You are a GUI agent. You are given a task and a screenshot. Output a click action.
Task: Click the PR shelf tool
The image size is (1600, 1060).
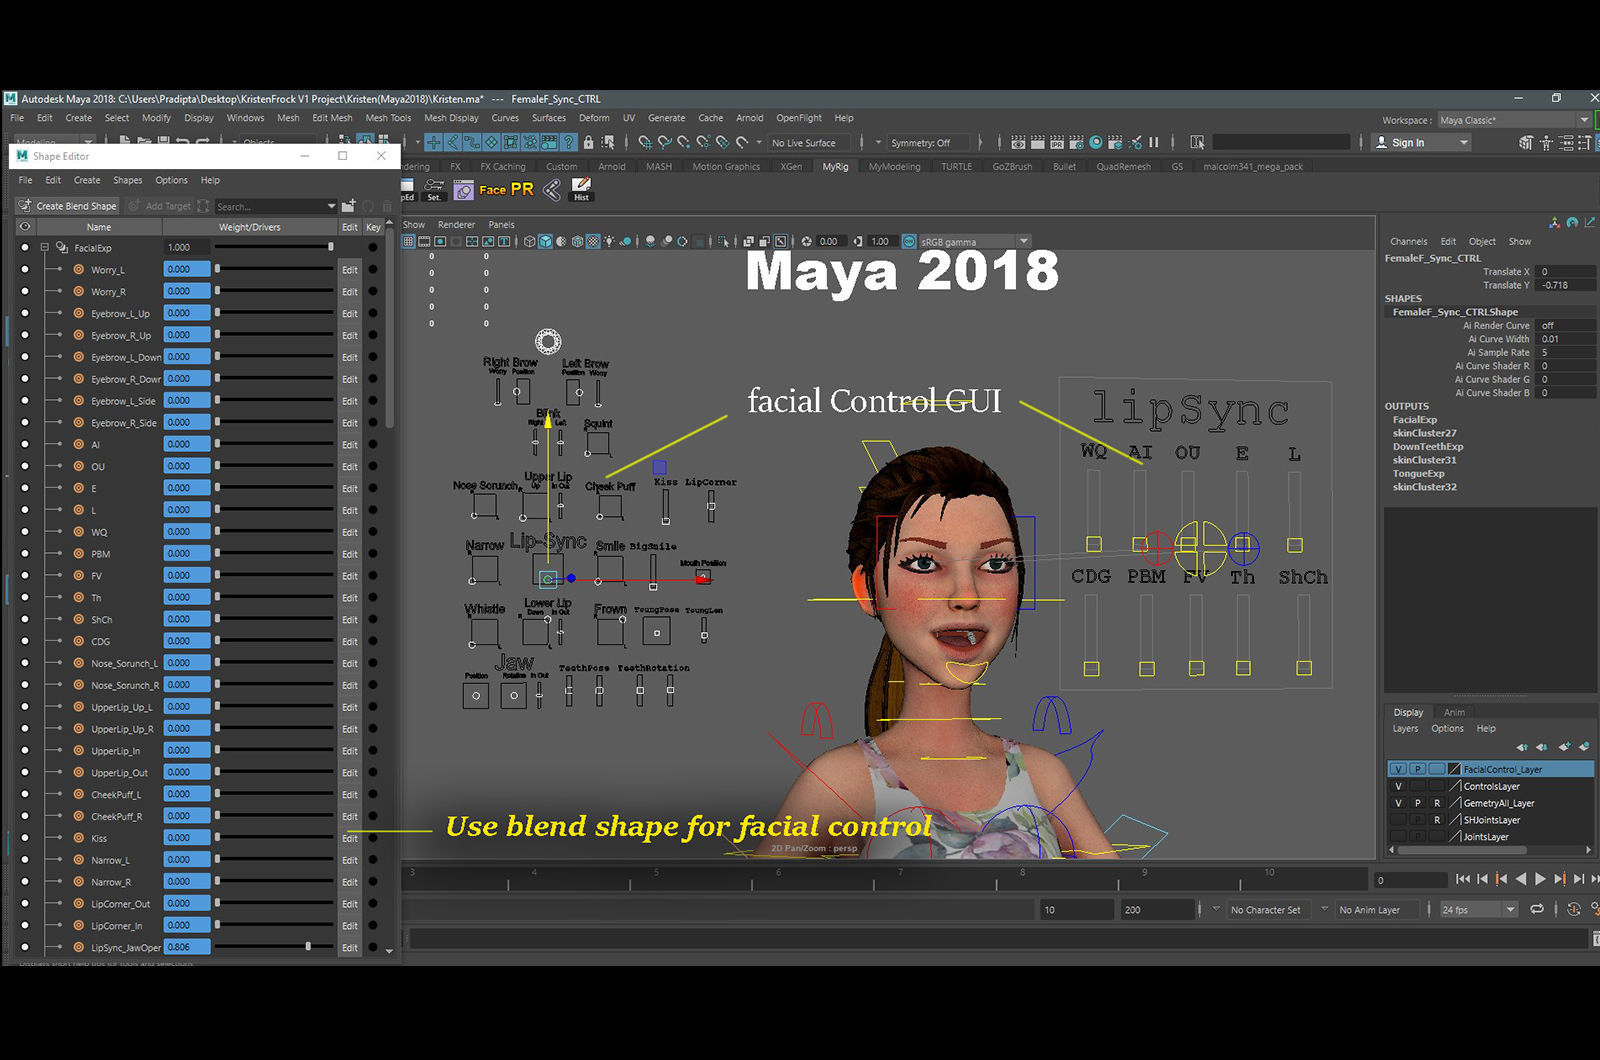(522, 189)
